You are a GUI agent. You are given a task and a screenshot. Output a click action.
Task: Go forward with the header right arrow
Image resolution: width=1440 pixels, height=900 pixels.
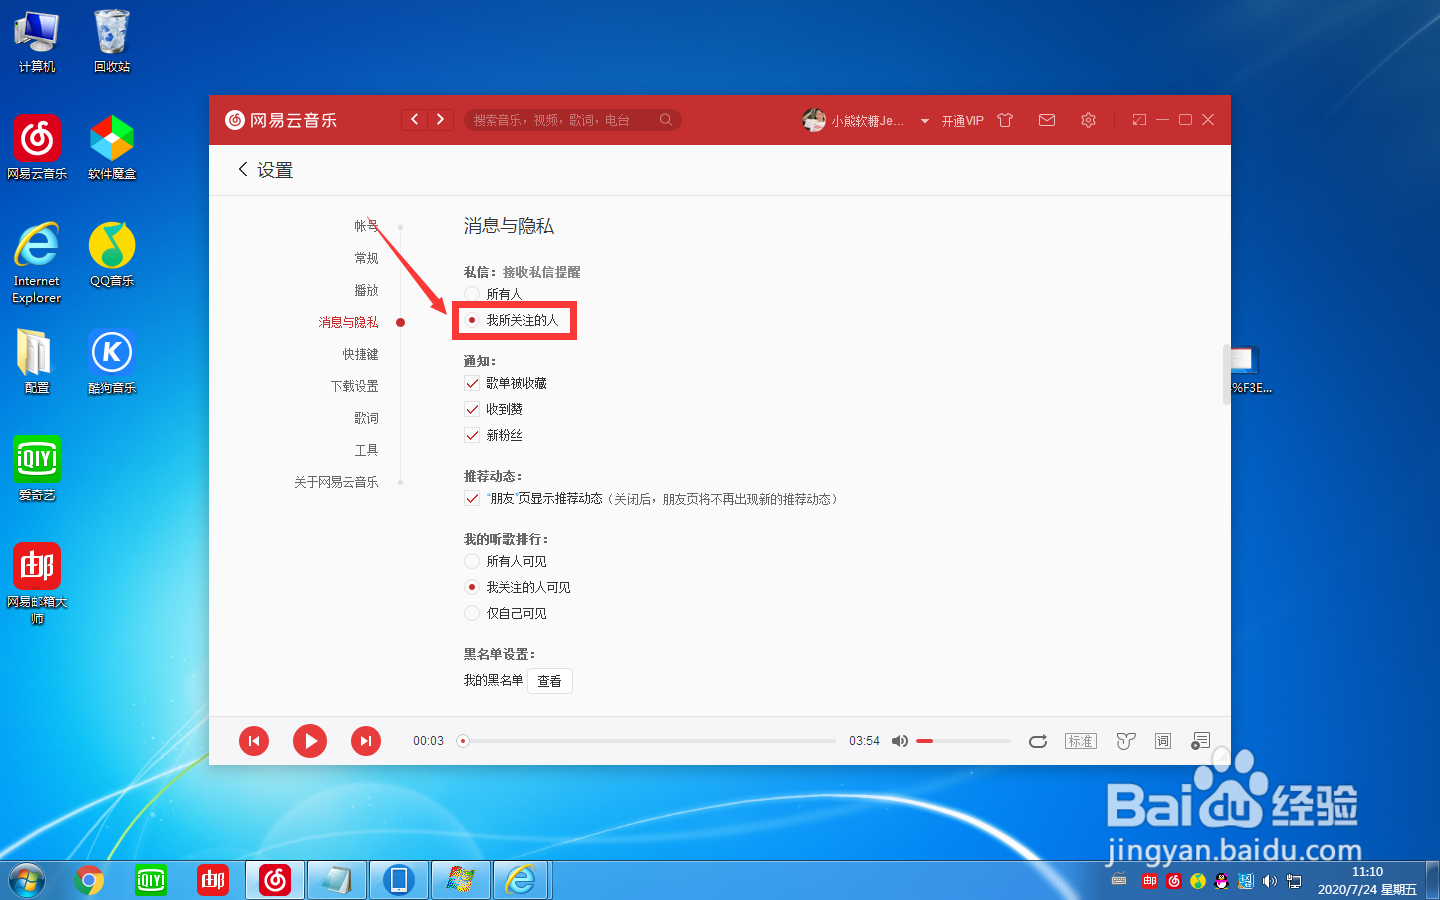pyautogui.click(x=441, y=120)
